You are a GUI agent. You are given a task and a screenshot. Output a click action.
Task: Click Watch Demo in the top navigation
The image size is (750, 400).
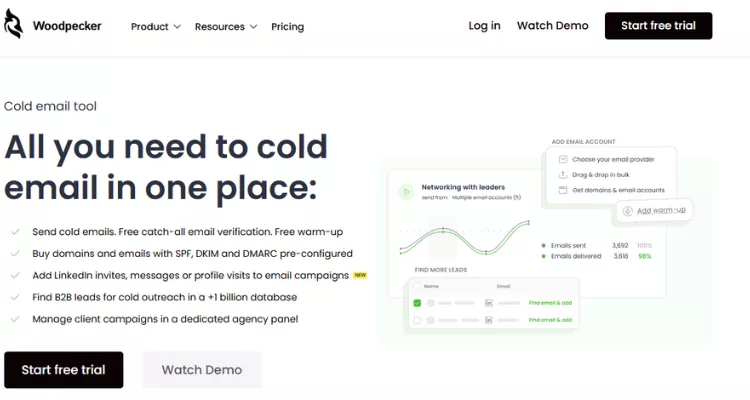552,26
